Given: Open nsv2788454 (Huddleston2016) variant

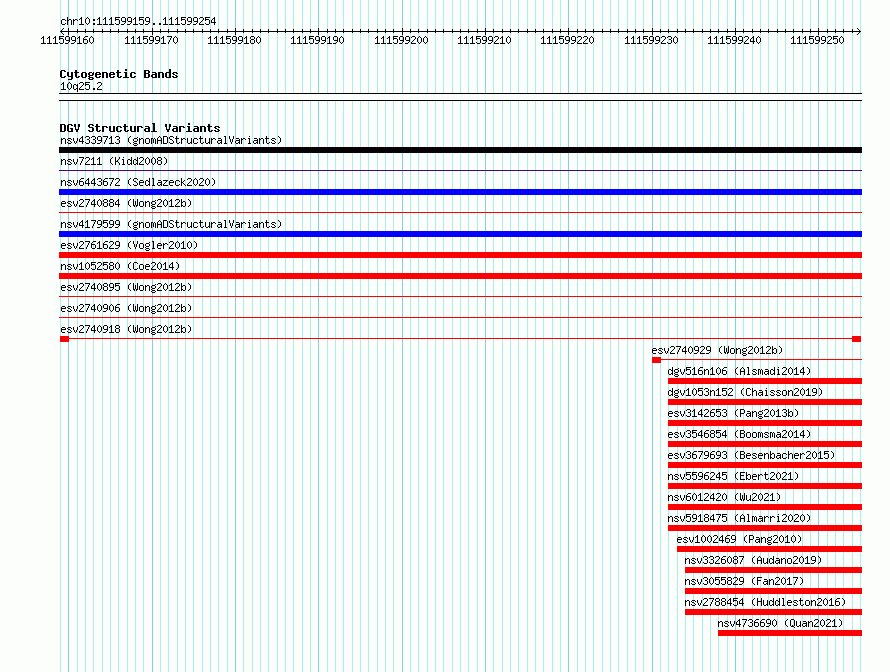Looking at the screenshot, I should pyautogui.click(x=765, y=602).
